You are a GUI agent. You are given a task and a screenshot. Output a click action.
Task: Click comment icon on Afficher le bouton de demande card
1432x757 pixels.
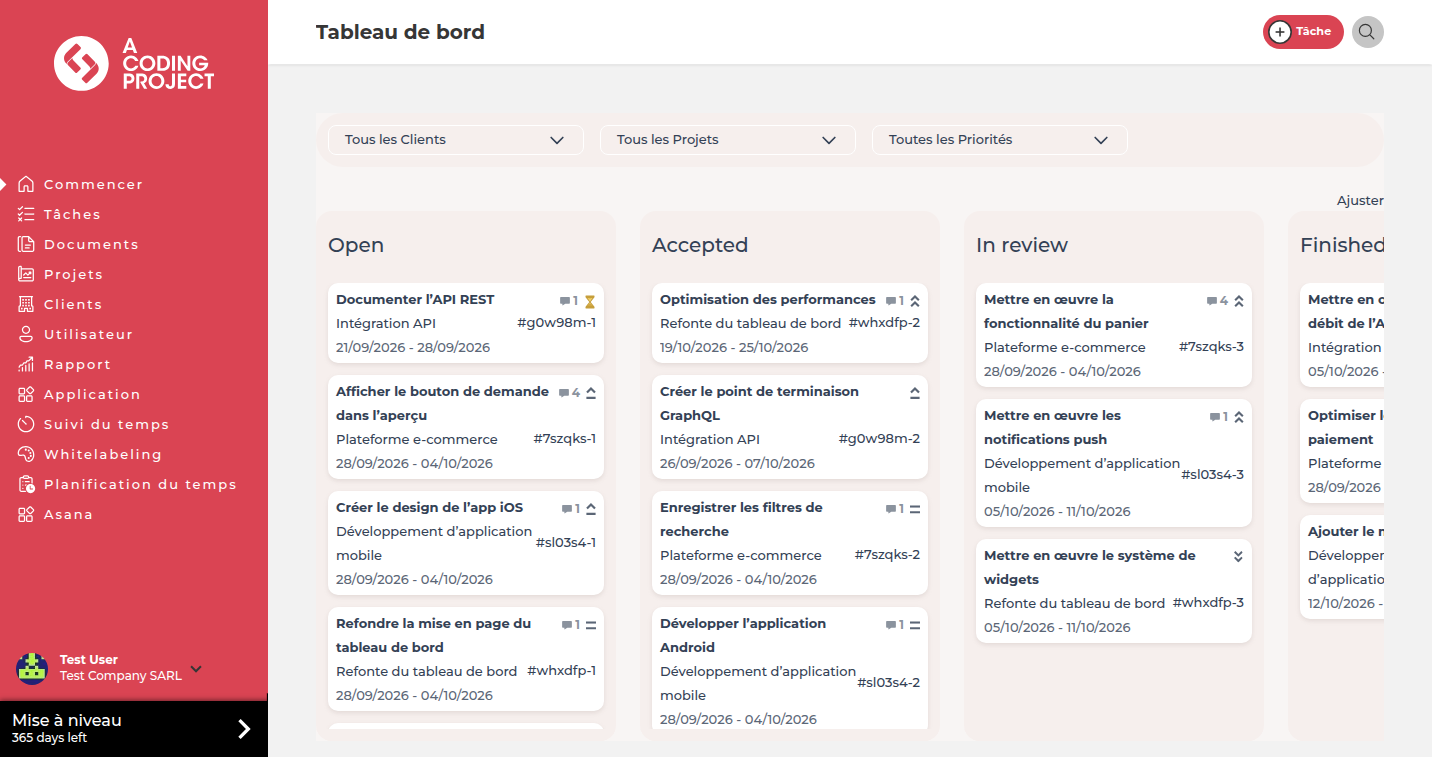pyautogui.click(x=564, y=393)
